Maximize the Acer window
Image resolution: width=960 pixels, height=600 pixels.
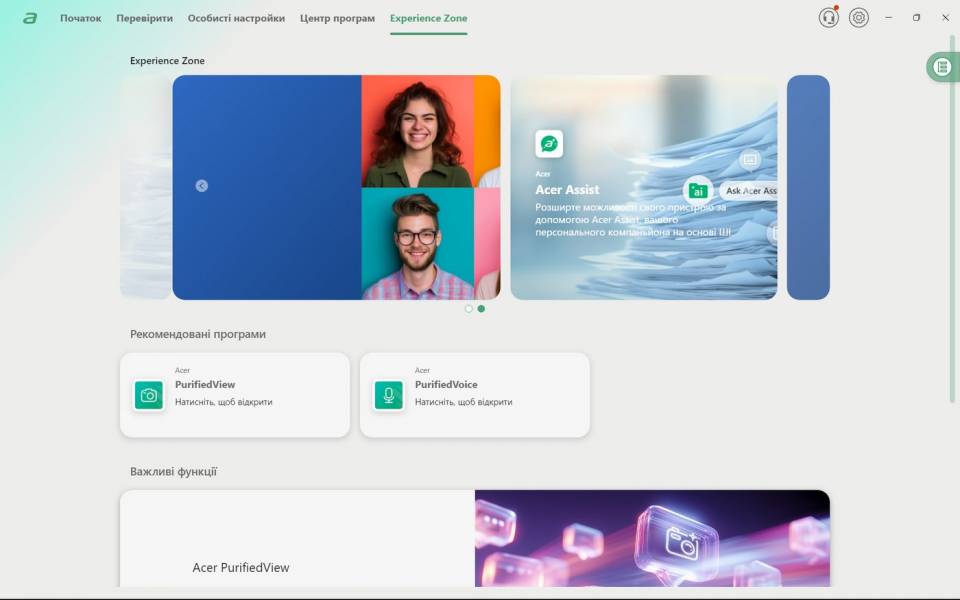pyautogui.click(x=917, y=18)
